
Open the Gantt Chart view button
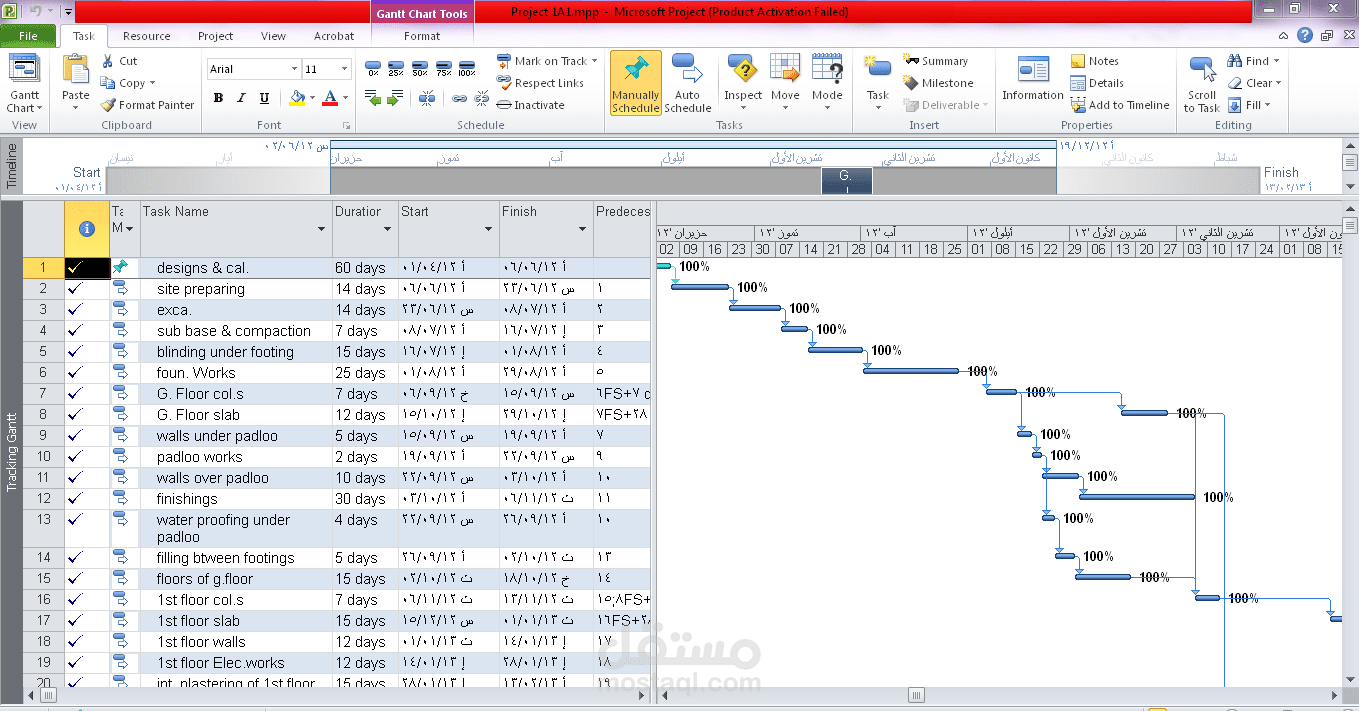pos(25,84)
